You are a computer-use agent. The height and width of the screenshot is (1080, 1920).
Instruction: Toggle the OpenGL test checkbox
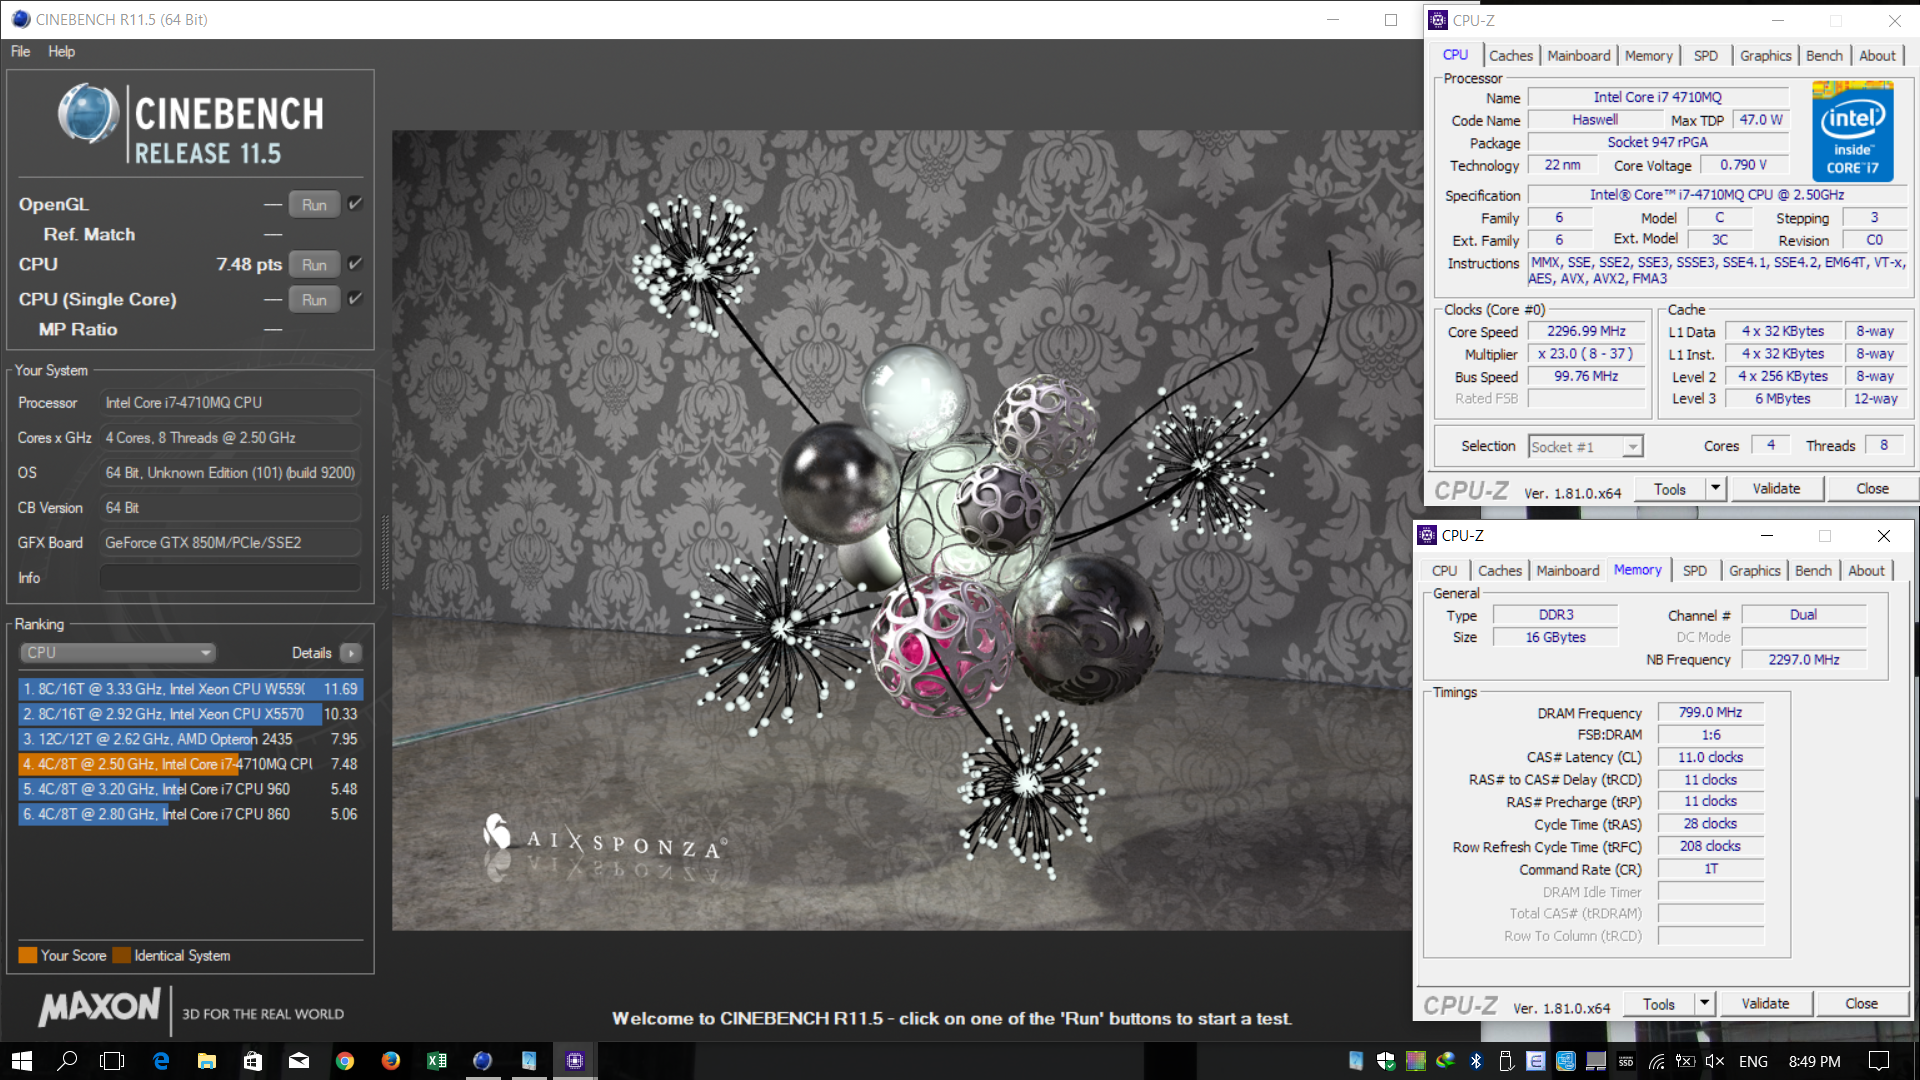pyautogui.click(x=355, y=204)
